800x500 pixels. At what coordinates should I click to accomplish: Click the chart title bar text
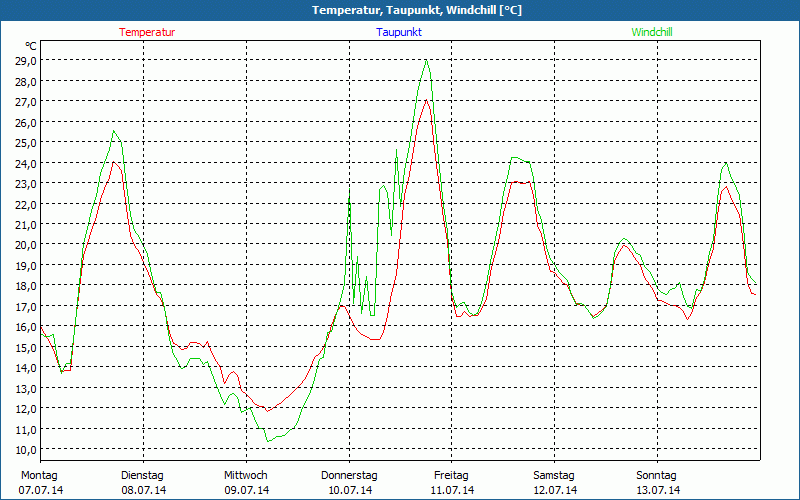pos(400,10)
